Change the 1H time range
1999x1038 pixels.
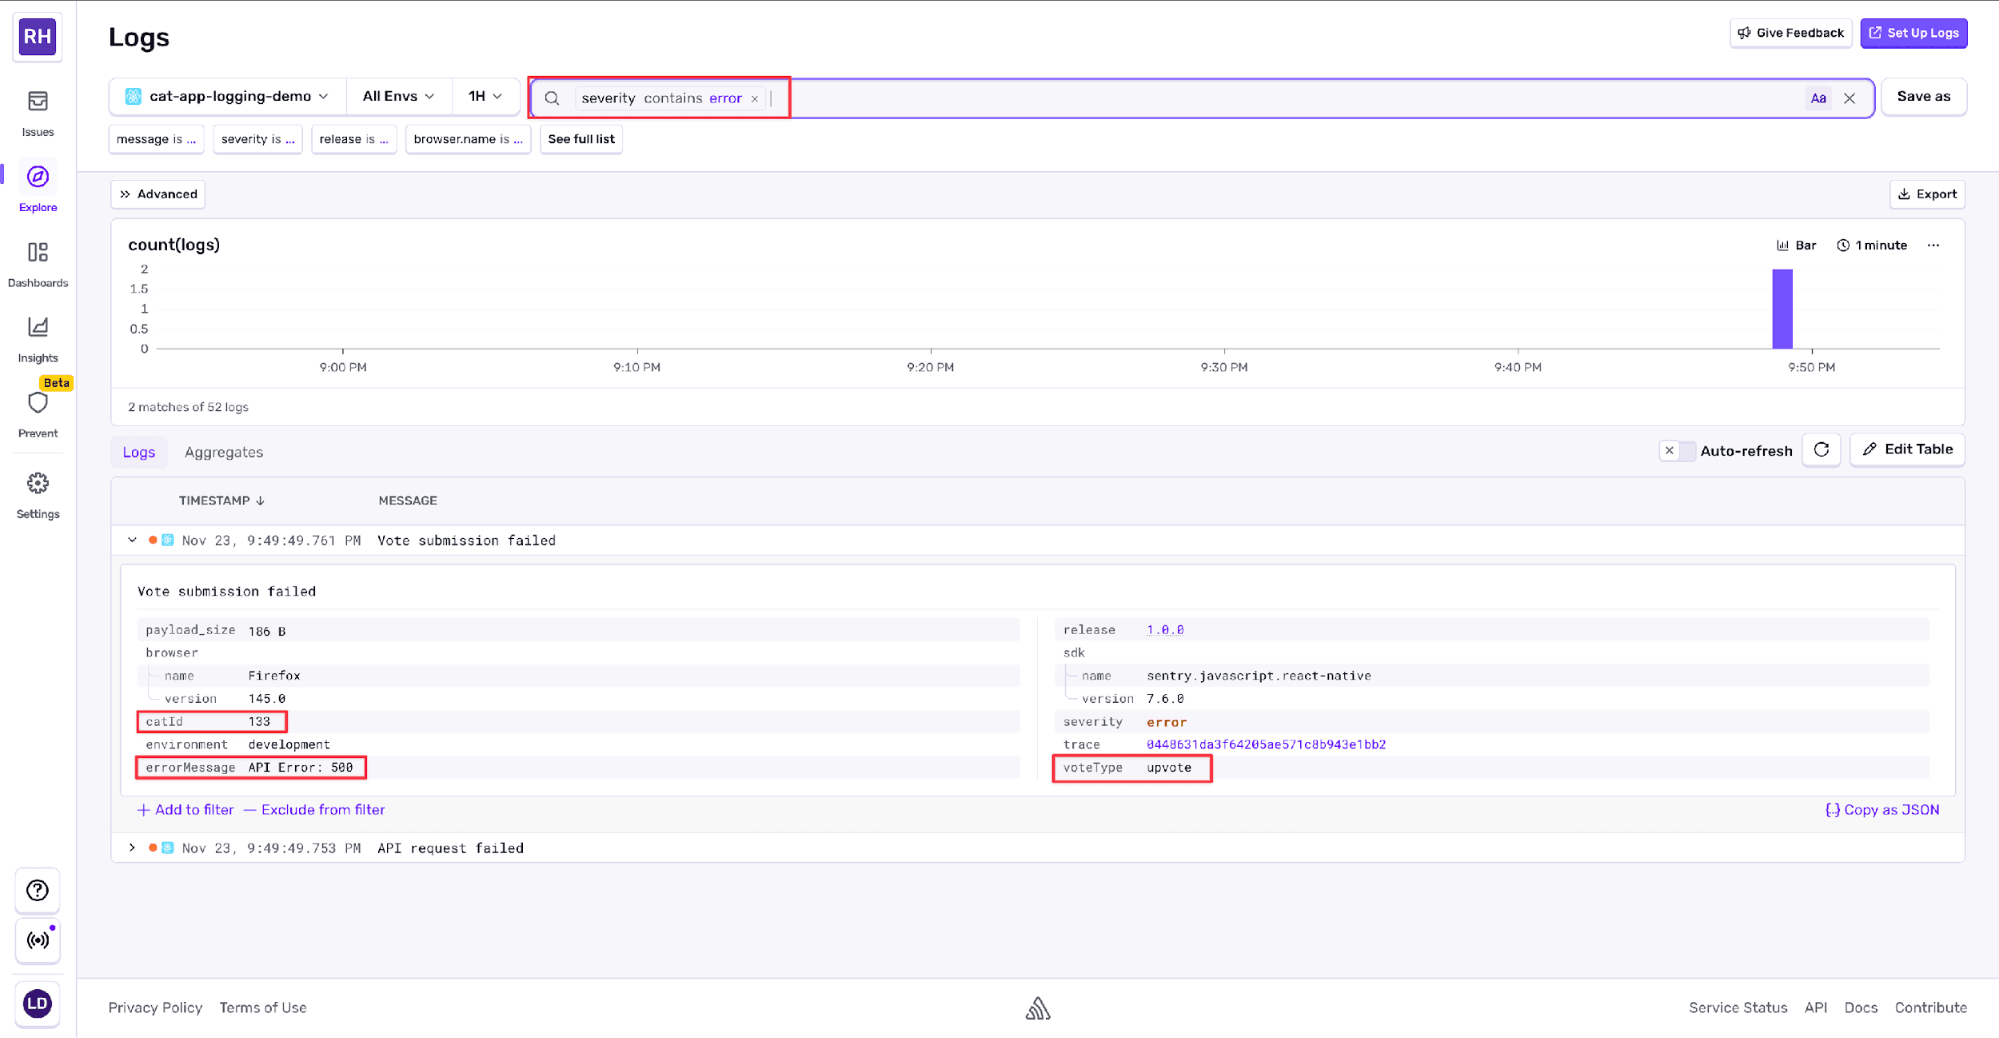484,96
